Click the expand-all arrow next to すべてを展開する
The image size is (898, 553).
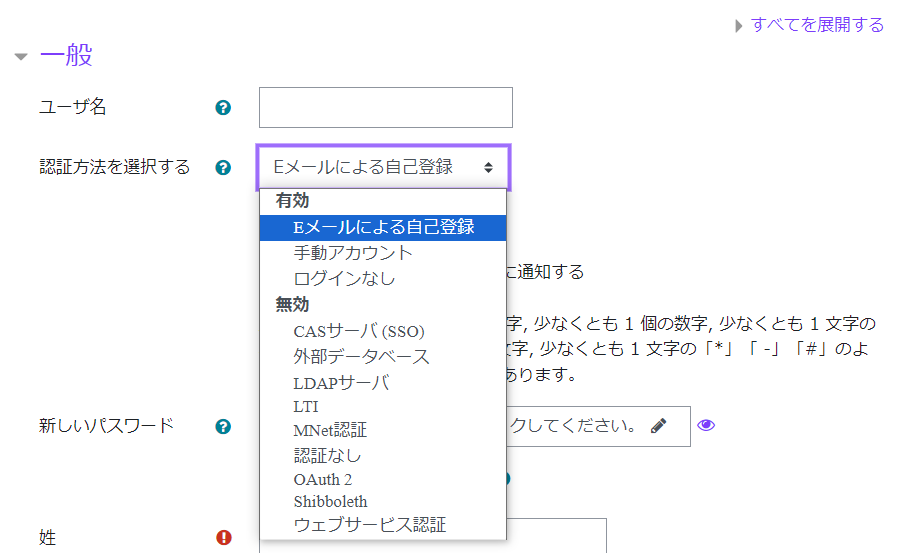coord(739,26)
